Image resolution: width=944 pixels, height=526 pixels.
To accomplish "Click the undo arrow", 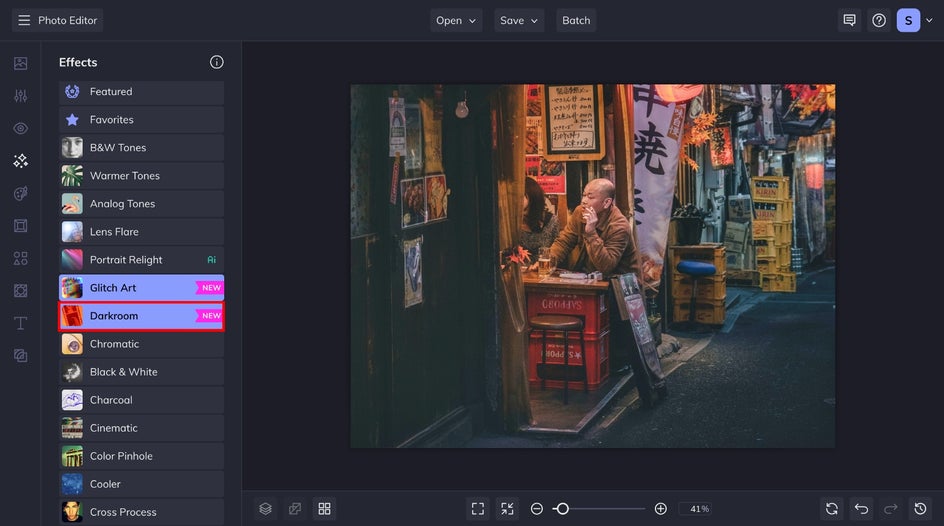I will [861, 509].
